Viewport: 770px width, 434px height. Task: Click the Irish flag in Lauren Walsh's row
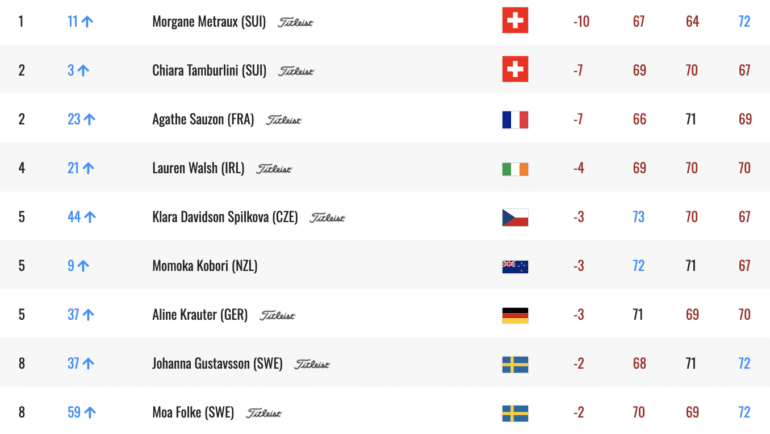coord(515,169)
